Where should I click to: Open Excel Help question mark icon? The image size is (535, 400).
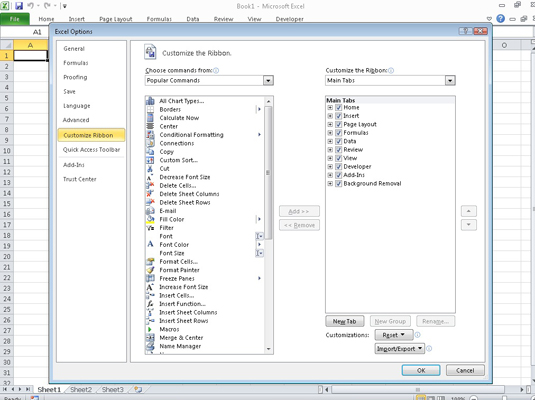point(501,19)
